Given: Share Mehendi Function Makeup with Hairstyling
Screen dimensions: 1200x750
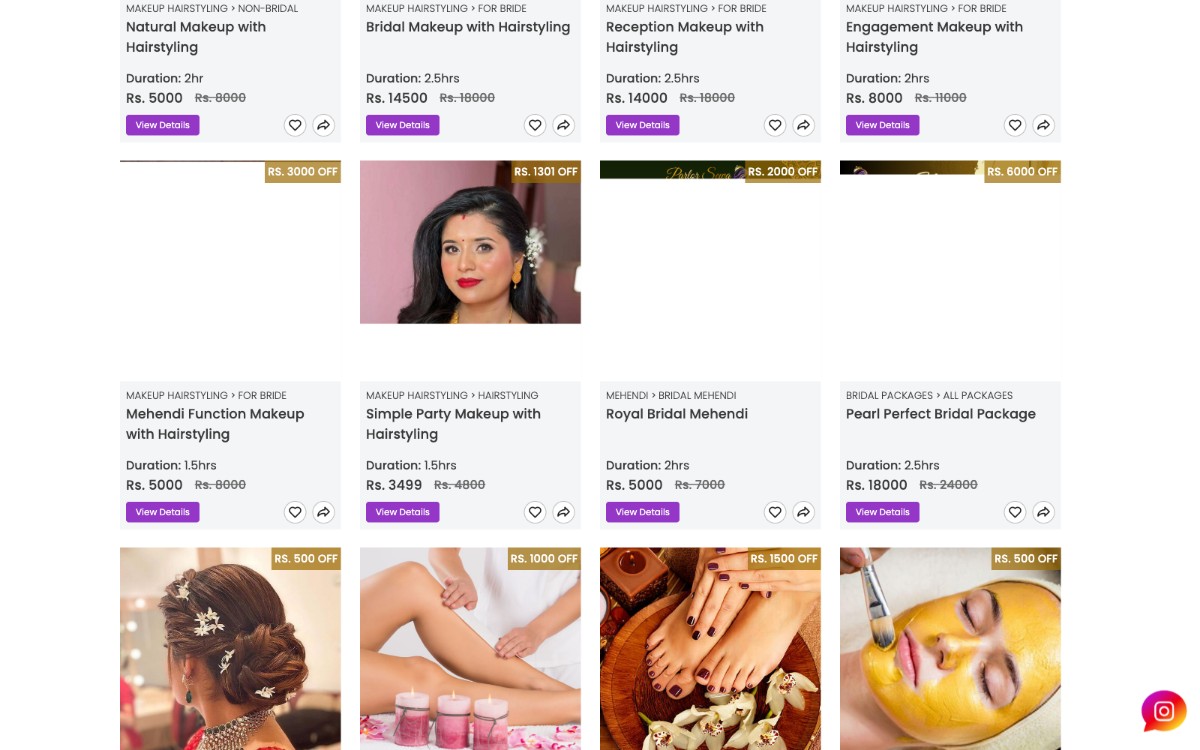Looking at the screenshot, I should (x=323, y=512).
